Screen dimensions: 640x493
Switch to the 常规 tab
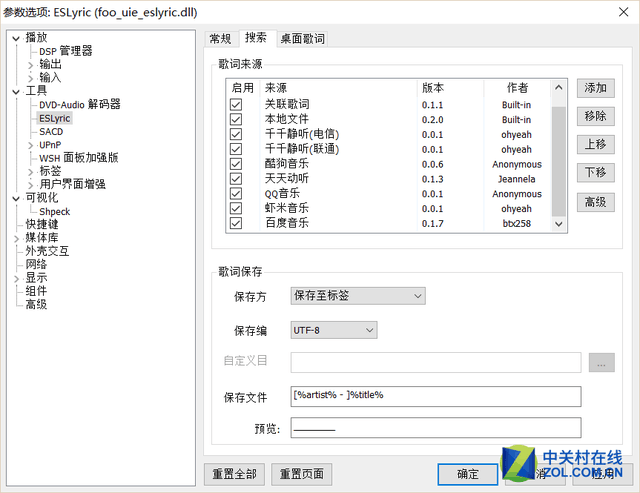point(220,39)
